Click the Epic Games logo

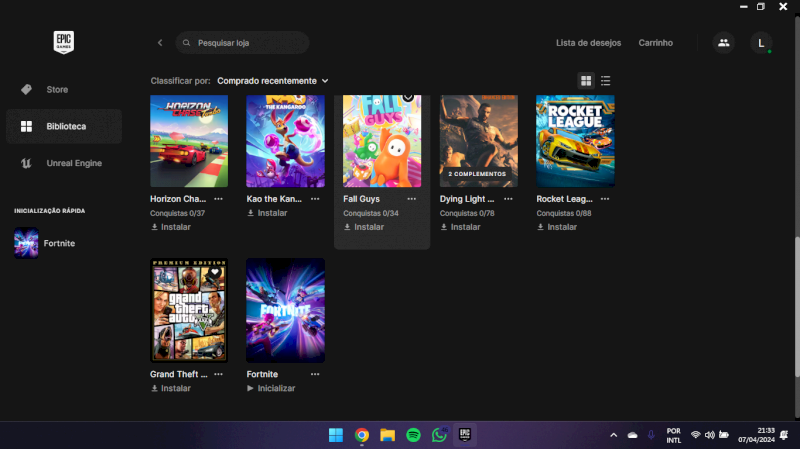[64, 42]
